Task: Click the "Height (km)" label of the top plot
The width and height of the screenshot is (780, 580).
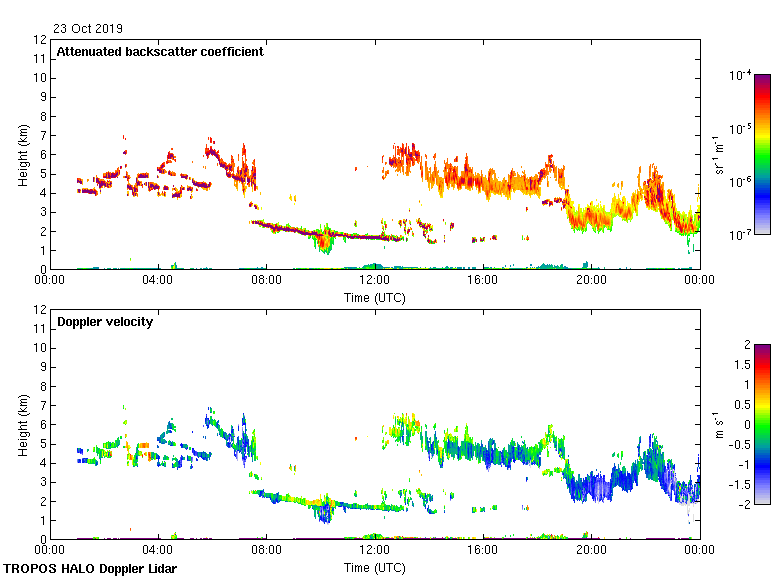Action: tap(23, 154)
